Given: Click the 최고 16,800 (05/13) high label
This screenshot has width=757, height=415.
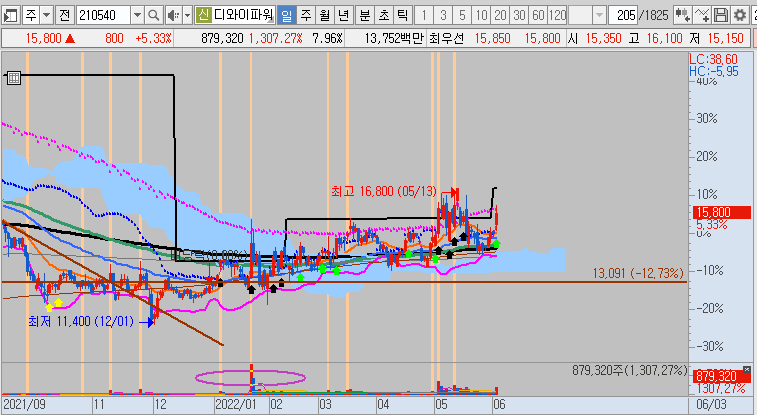Looking at the screenshot, I should point(384,192).
